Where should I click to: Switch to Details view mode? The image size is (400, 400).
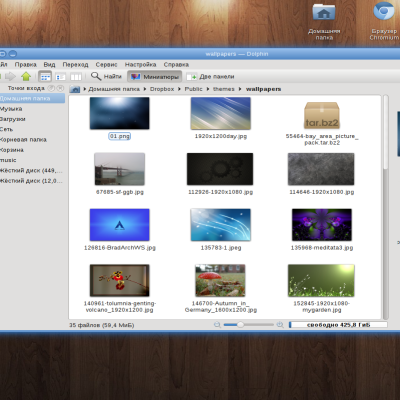(60, 77)
